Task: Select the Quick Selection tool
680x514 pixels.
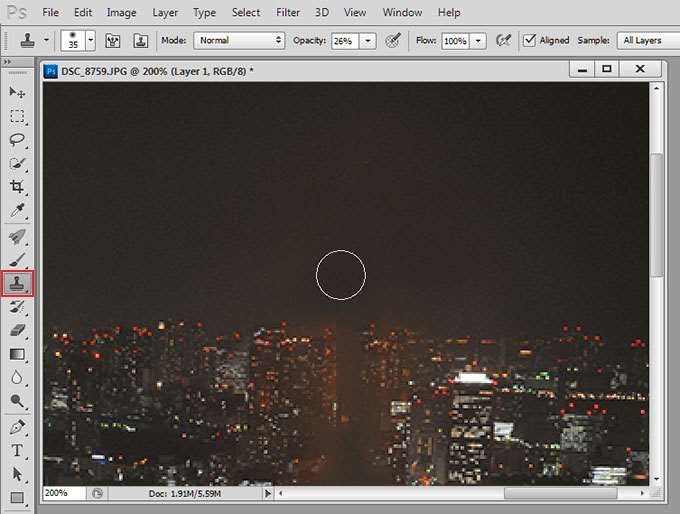Action: click(x=17, y=163)
